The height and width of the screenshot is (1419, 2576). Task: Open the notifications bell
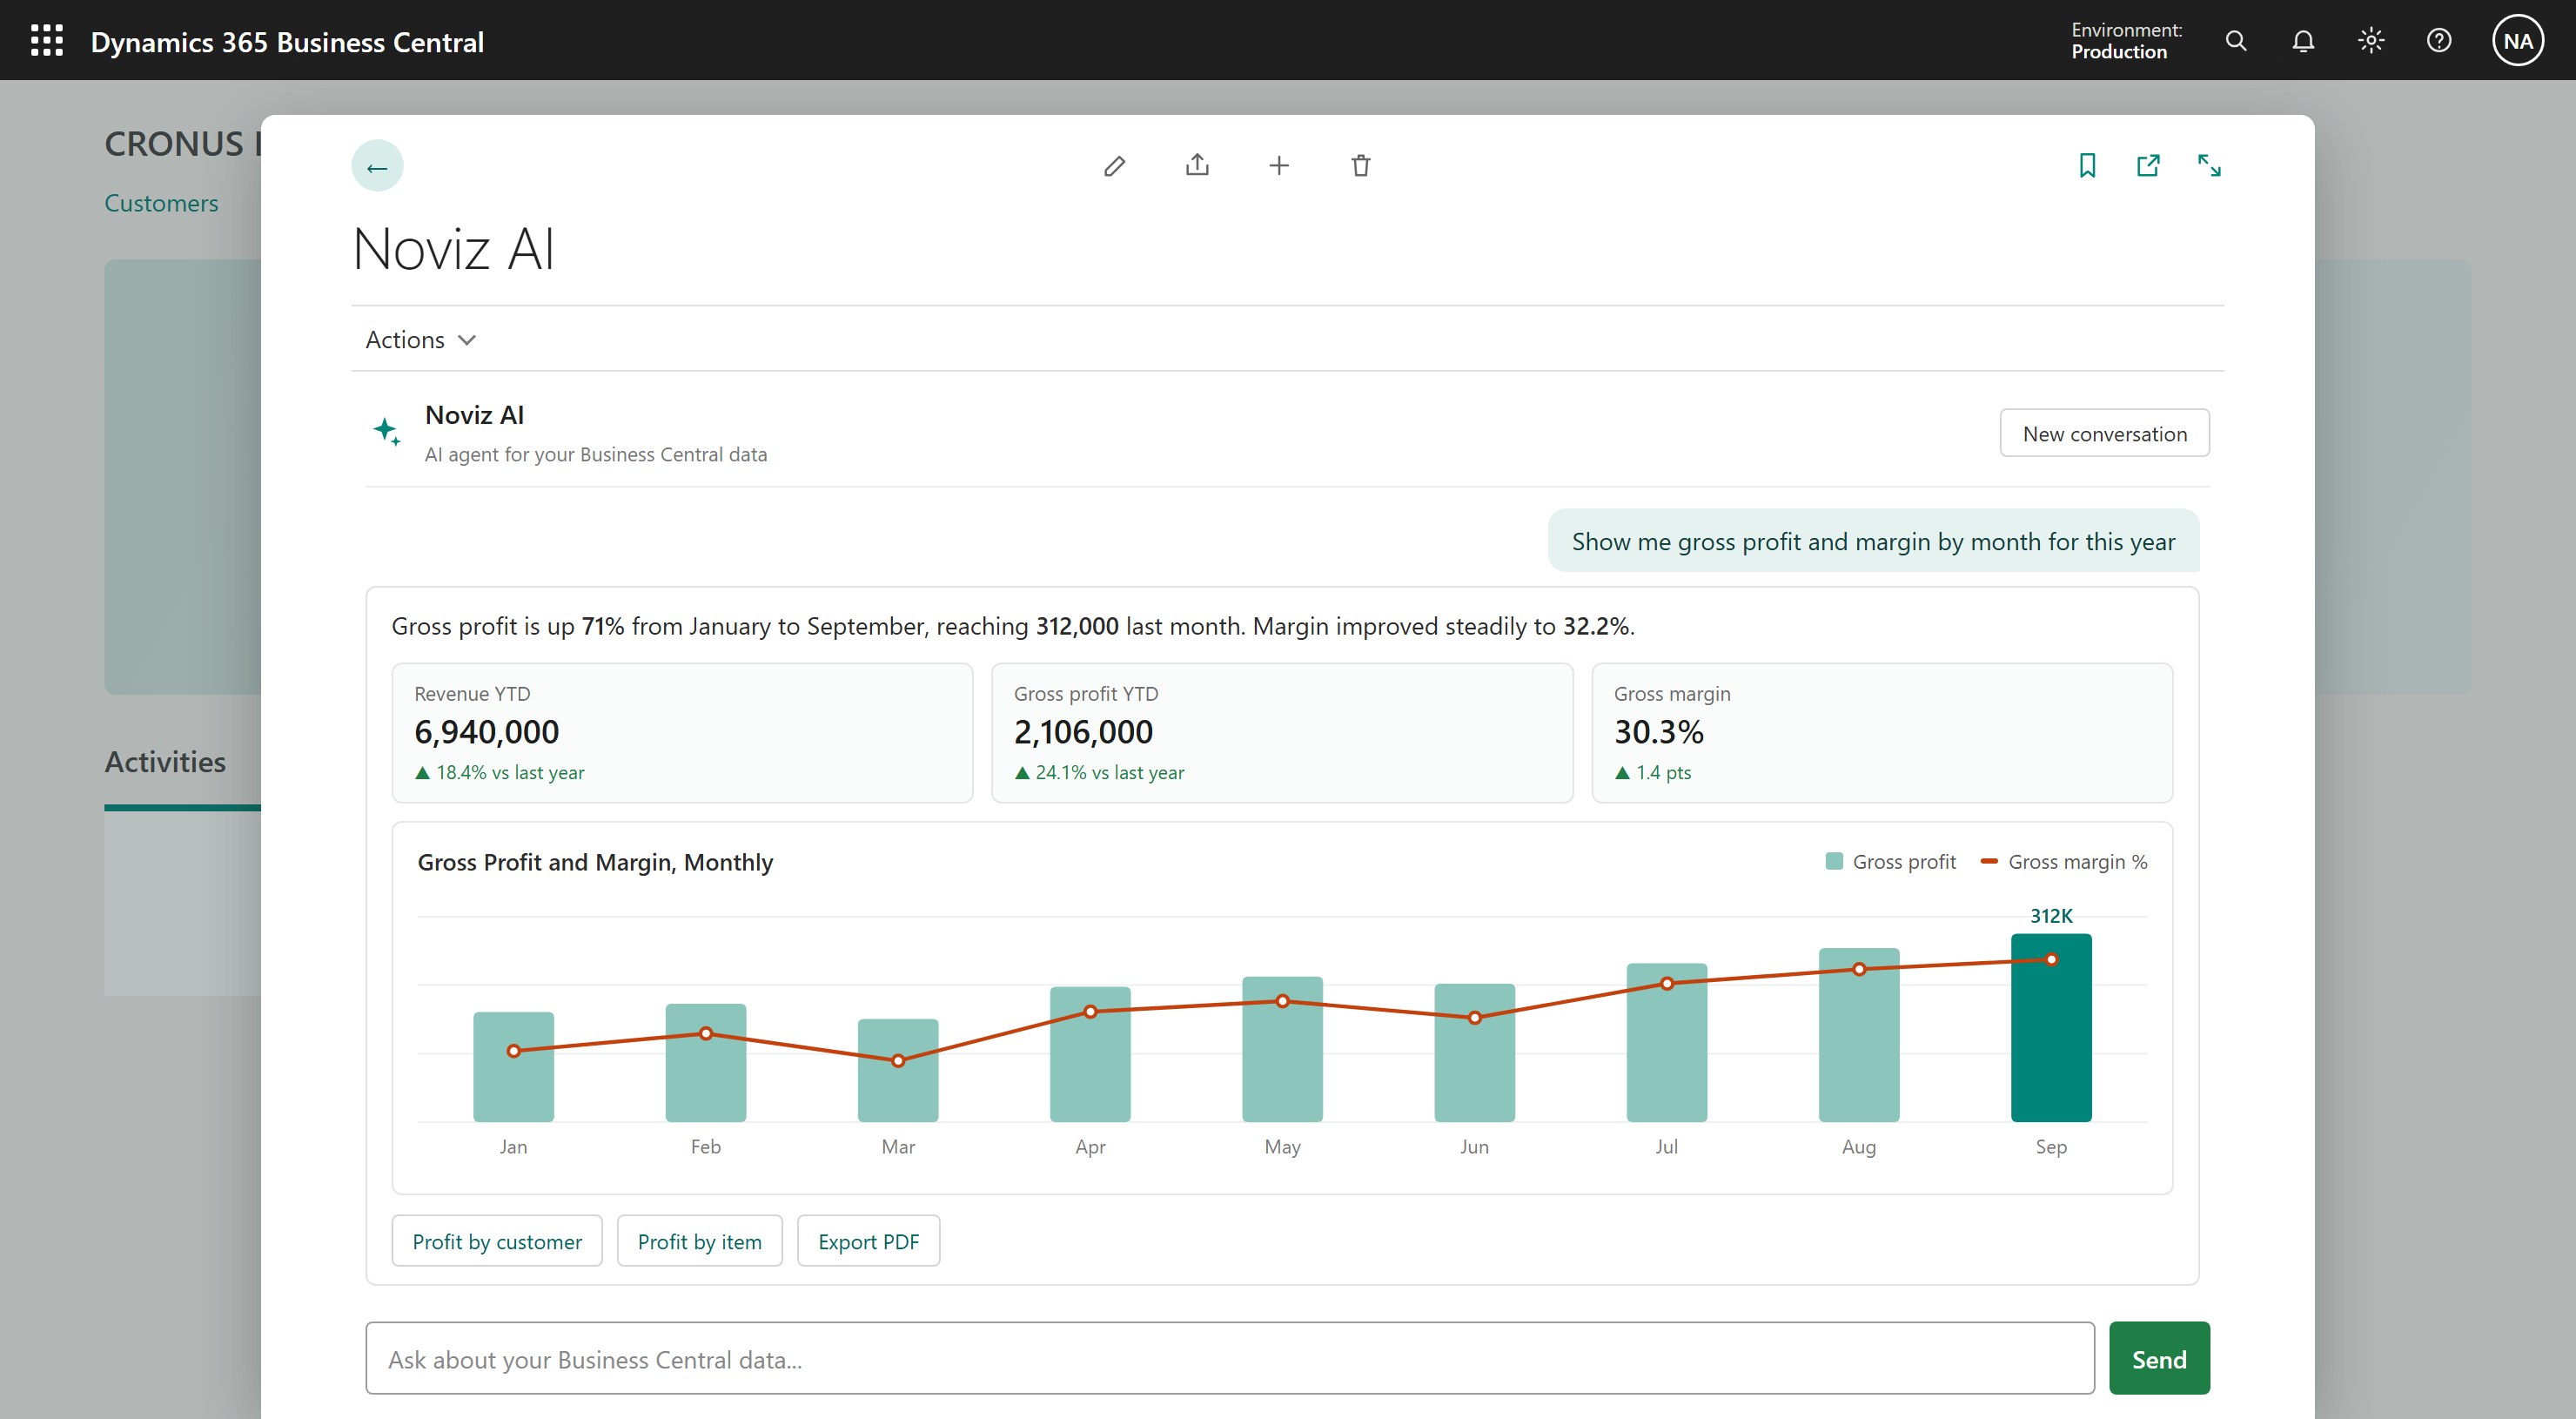pyautogui.click(x=2303, y=40)
